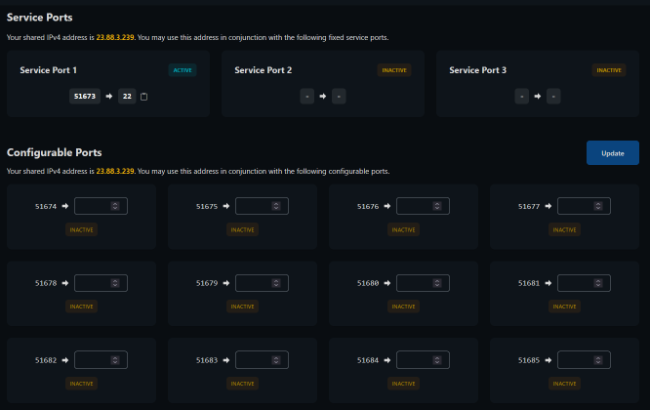
Task: Click the INACTIVE badge on Service Port 2
Action: [394, 70]
